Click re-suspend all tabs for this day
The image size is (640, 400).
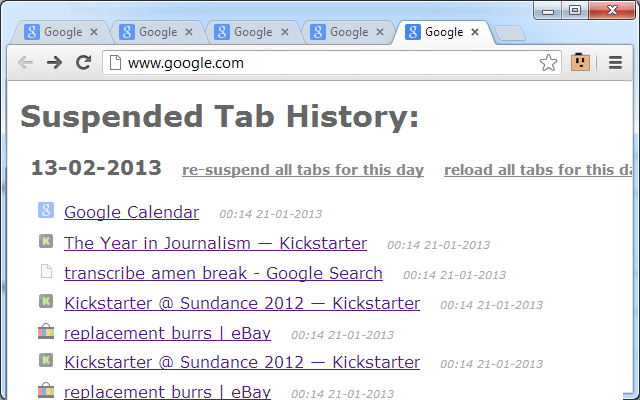(x=303, y=170)
